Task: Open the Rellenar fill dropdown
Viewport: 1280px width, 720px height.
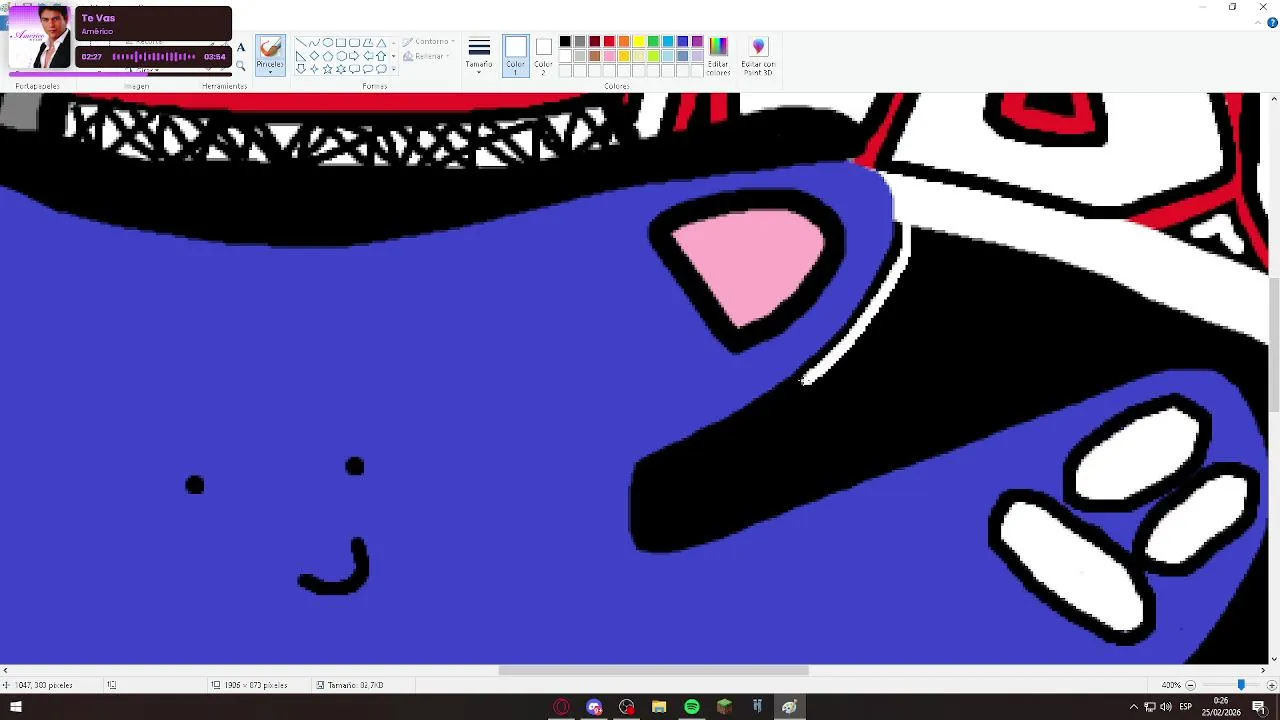Action: coord(426,56)
